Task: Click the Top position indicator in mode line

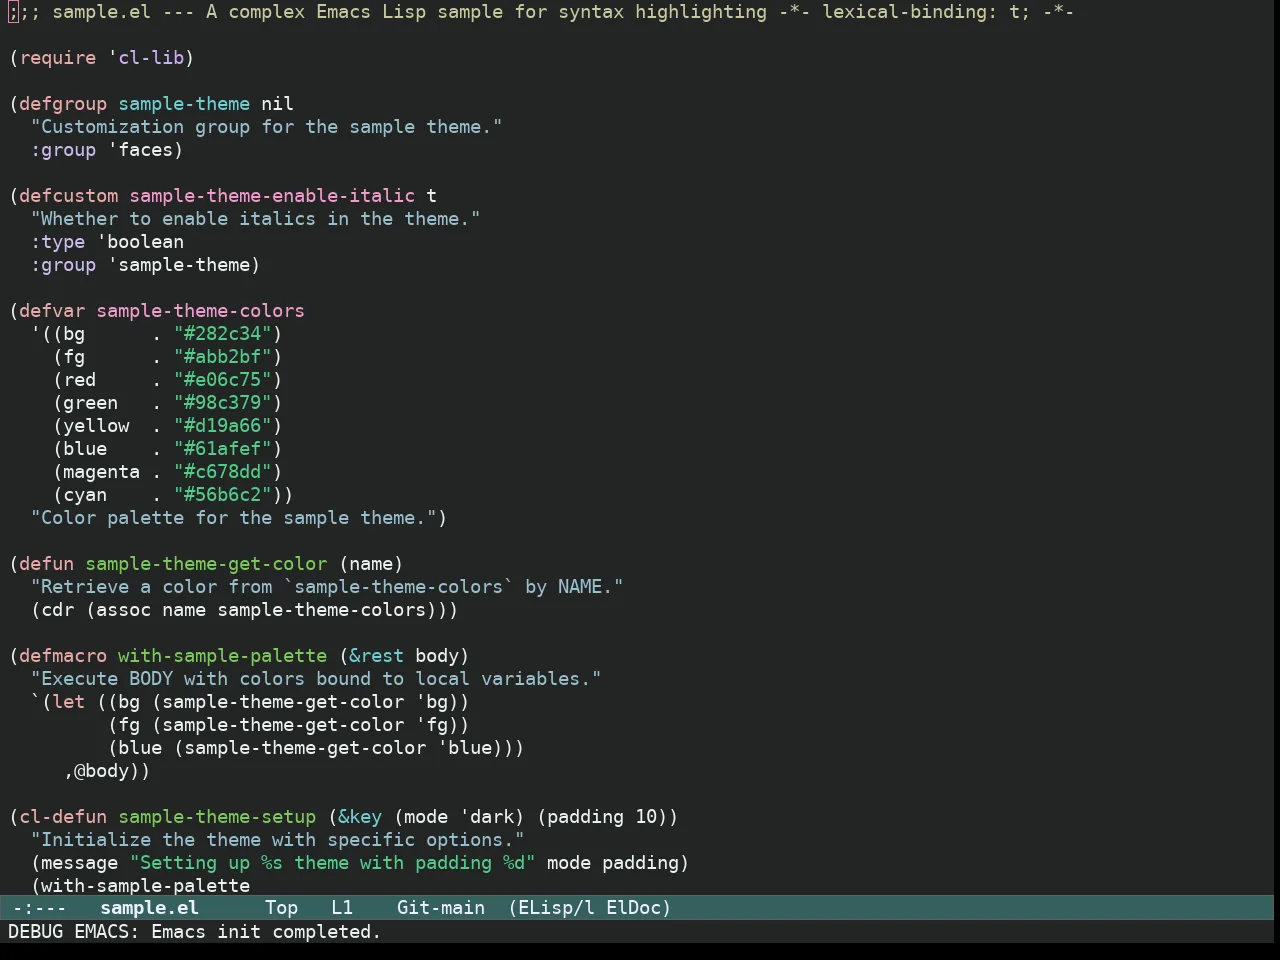Action: coord(281,908)
